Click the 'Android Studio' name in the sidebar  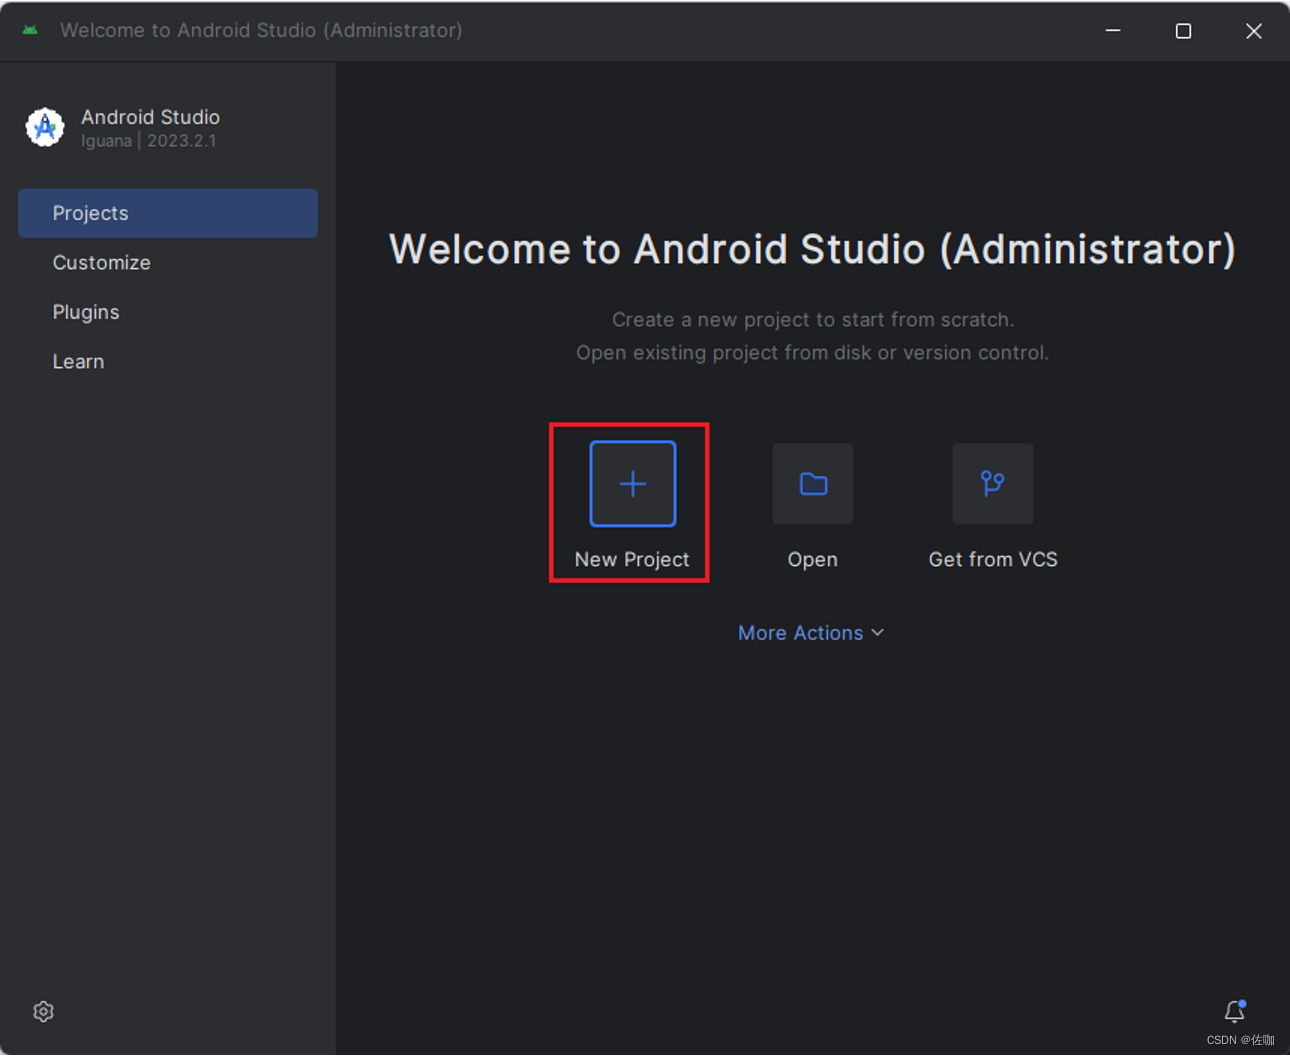[x=150, y=117]
